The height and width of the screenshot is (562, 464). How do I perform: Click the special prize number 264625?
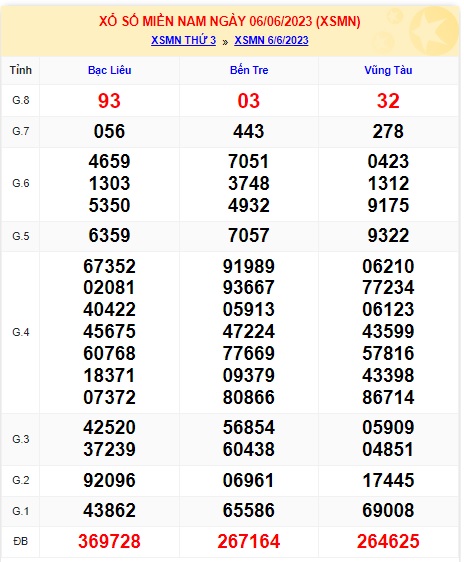tap(388, 542)
